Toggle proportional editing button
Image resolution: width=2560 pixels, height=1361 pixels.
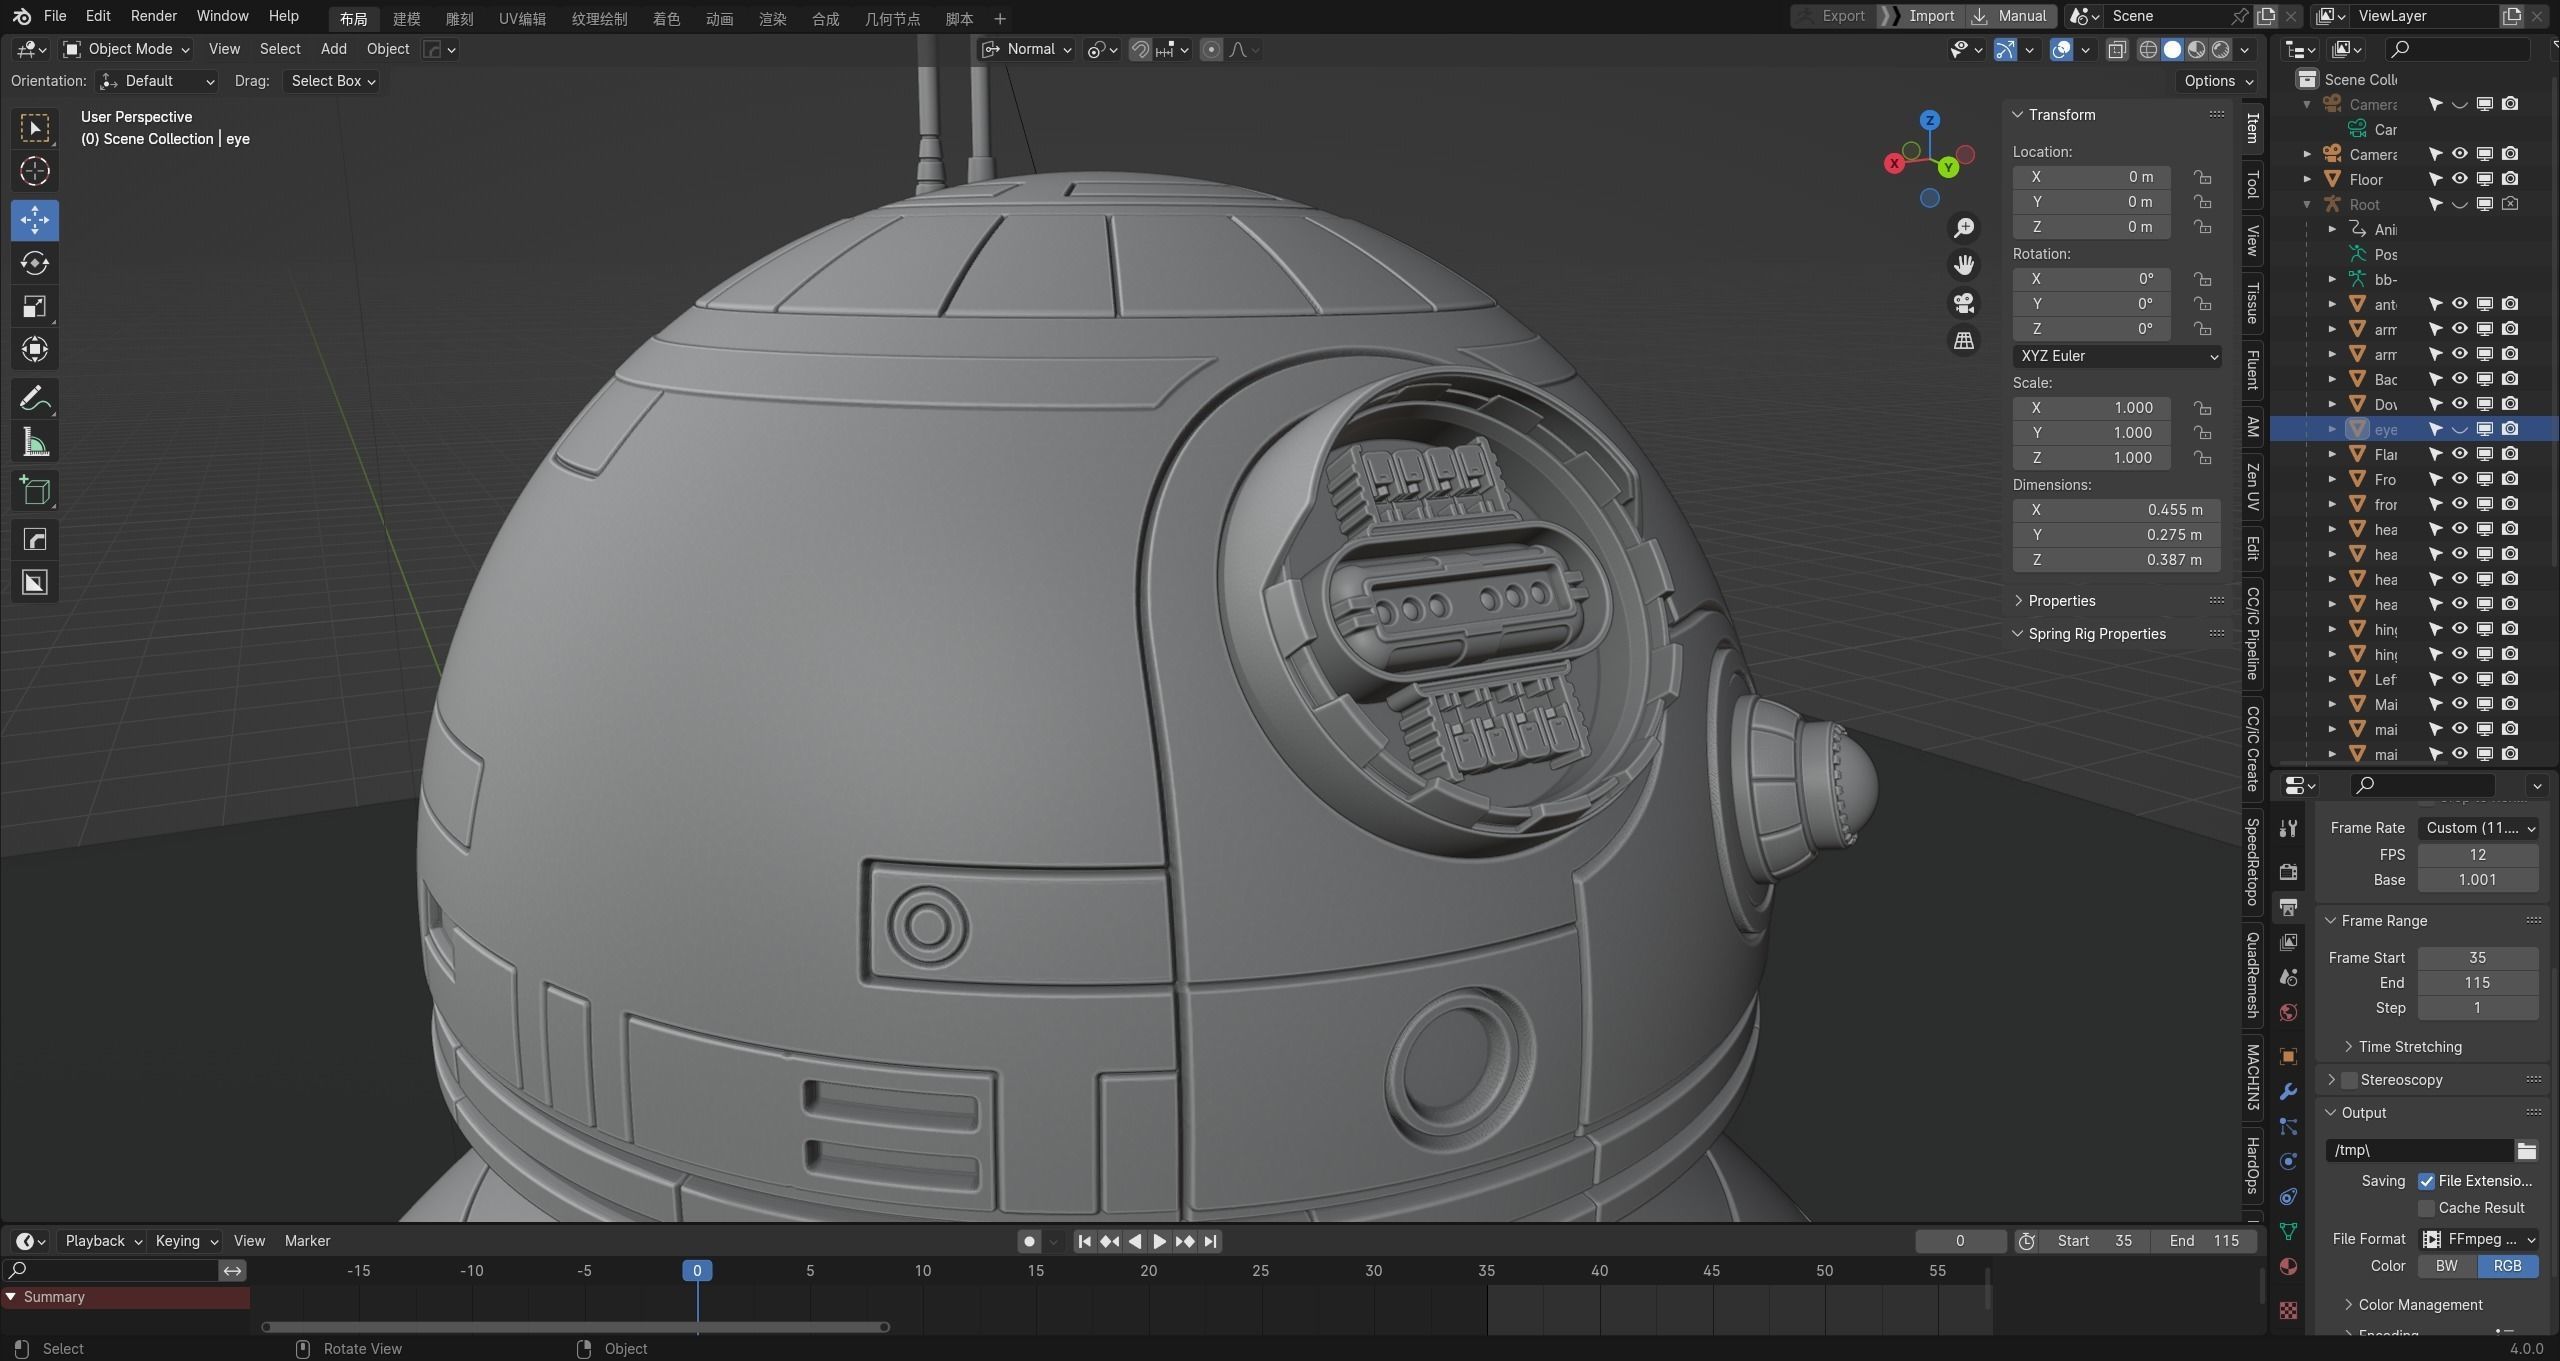pos(1211,49)
